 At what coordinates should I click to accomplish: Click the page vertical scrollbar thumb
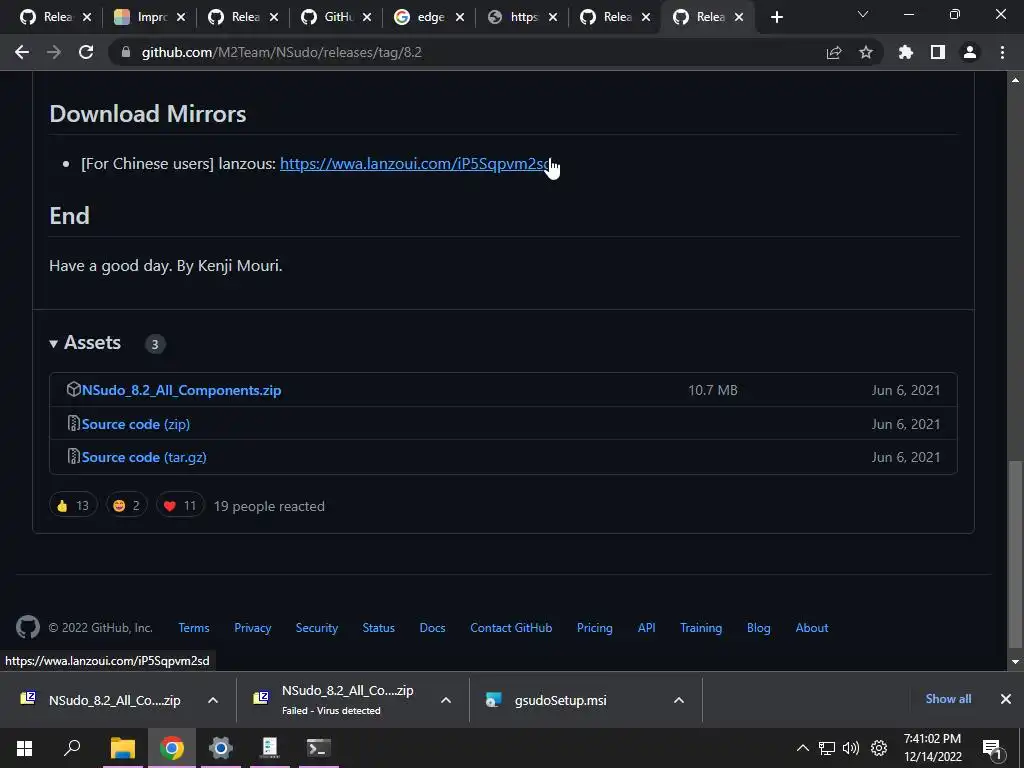click(1016, 554)
